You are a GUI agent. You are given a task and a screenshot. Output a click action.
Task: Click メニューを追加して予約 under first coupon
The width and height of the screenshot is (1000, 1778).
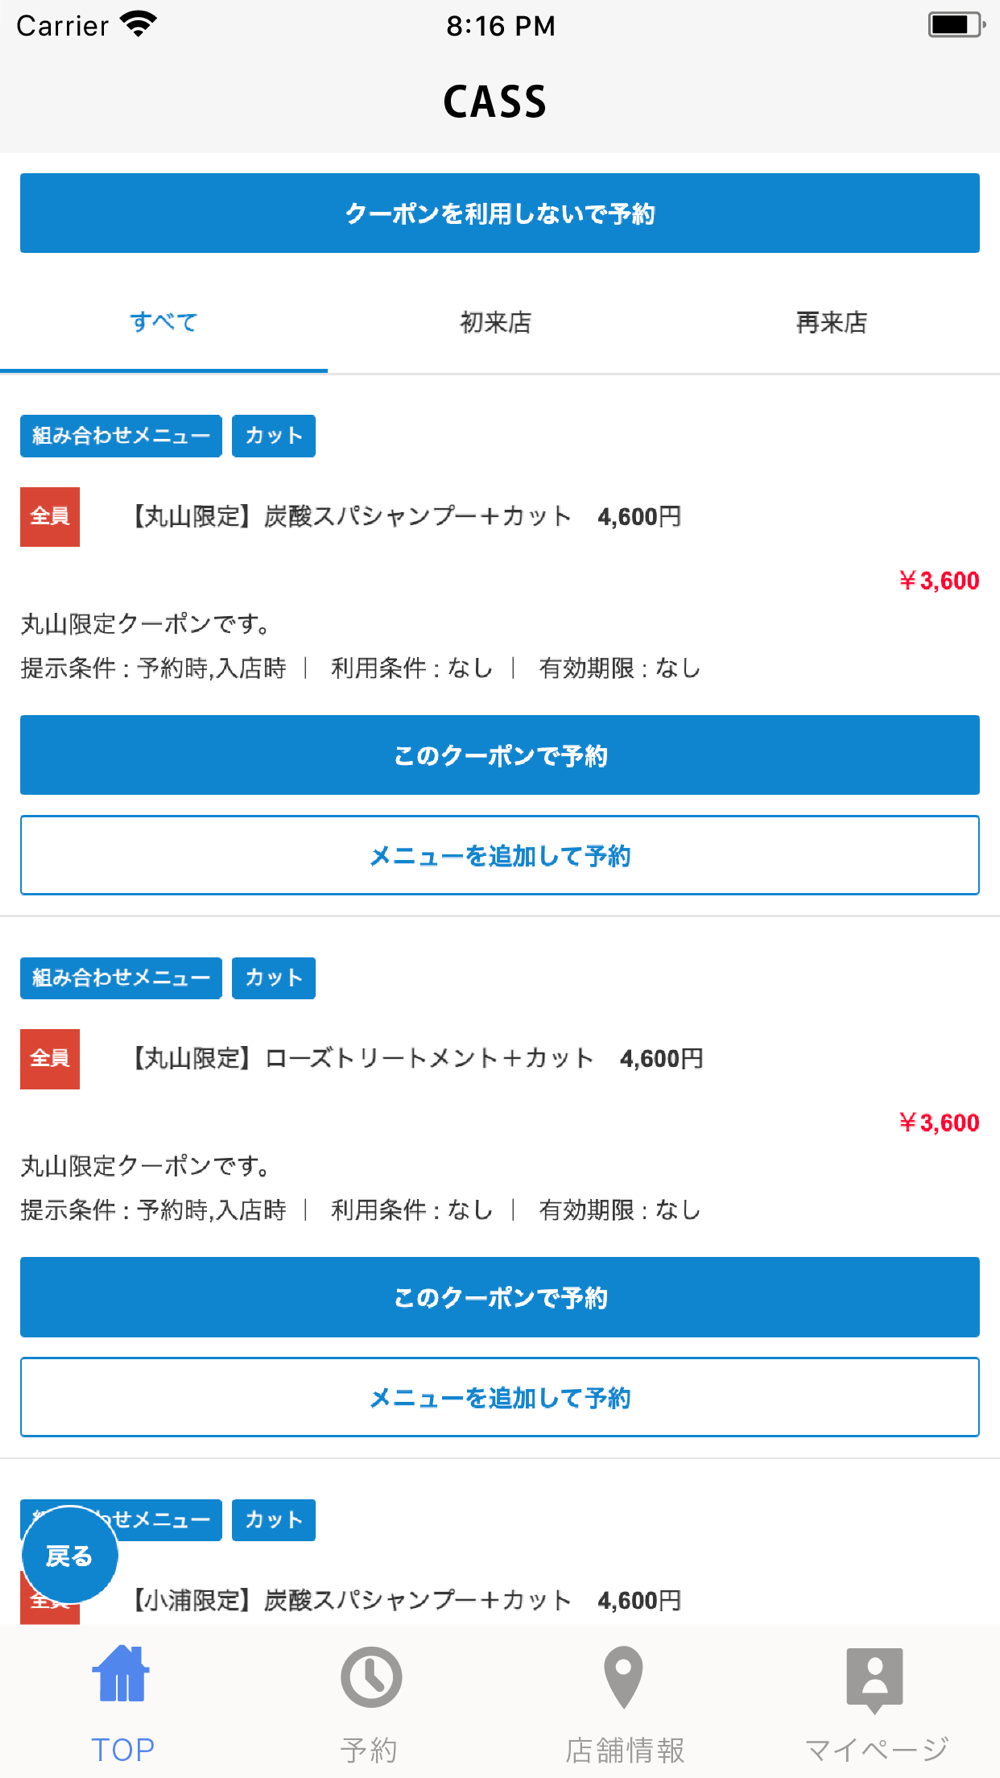[500, 855]
